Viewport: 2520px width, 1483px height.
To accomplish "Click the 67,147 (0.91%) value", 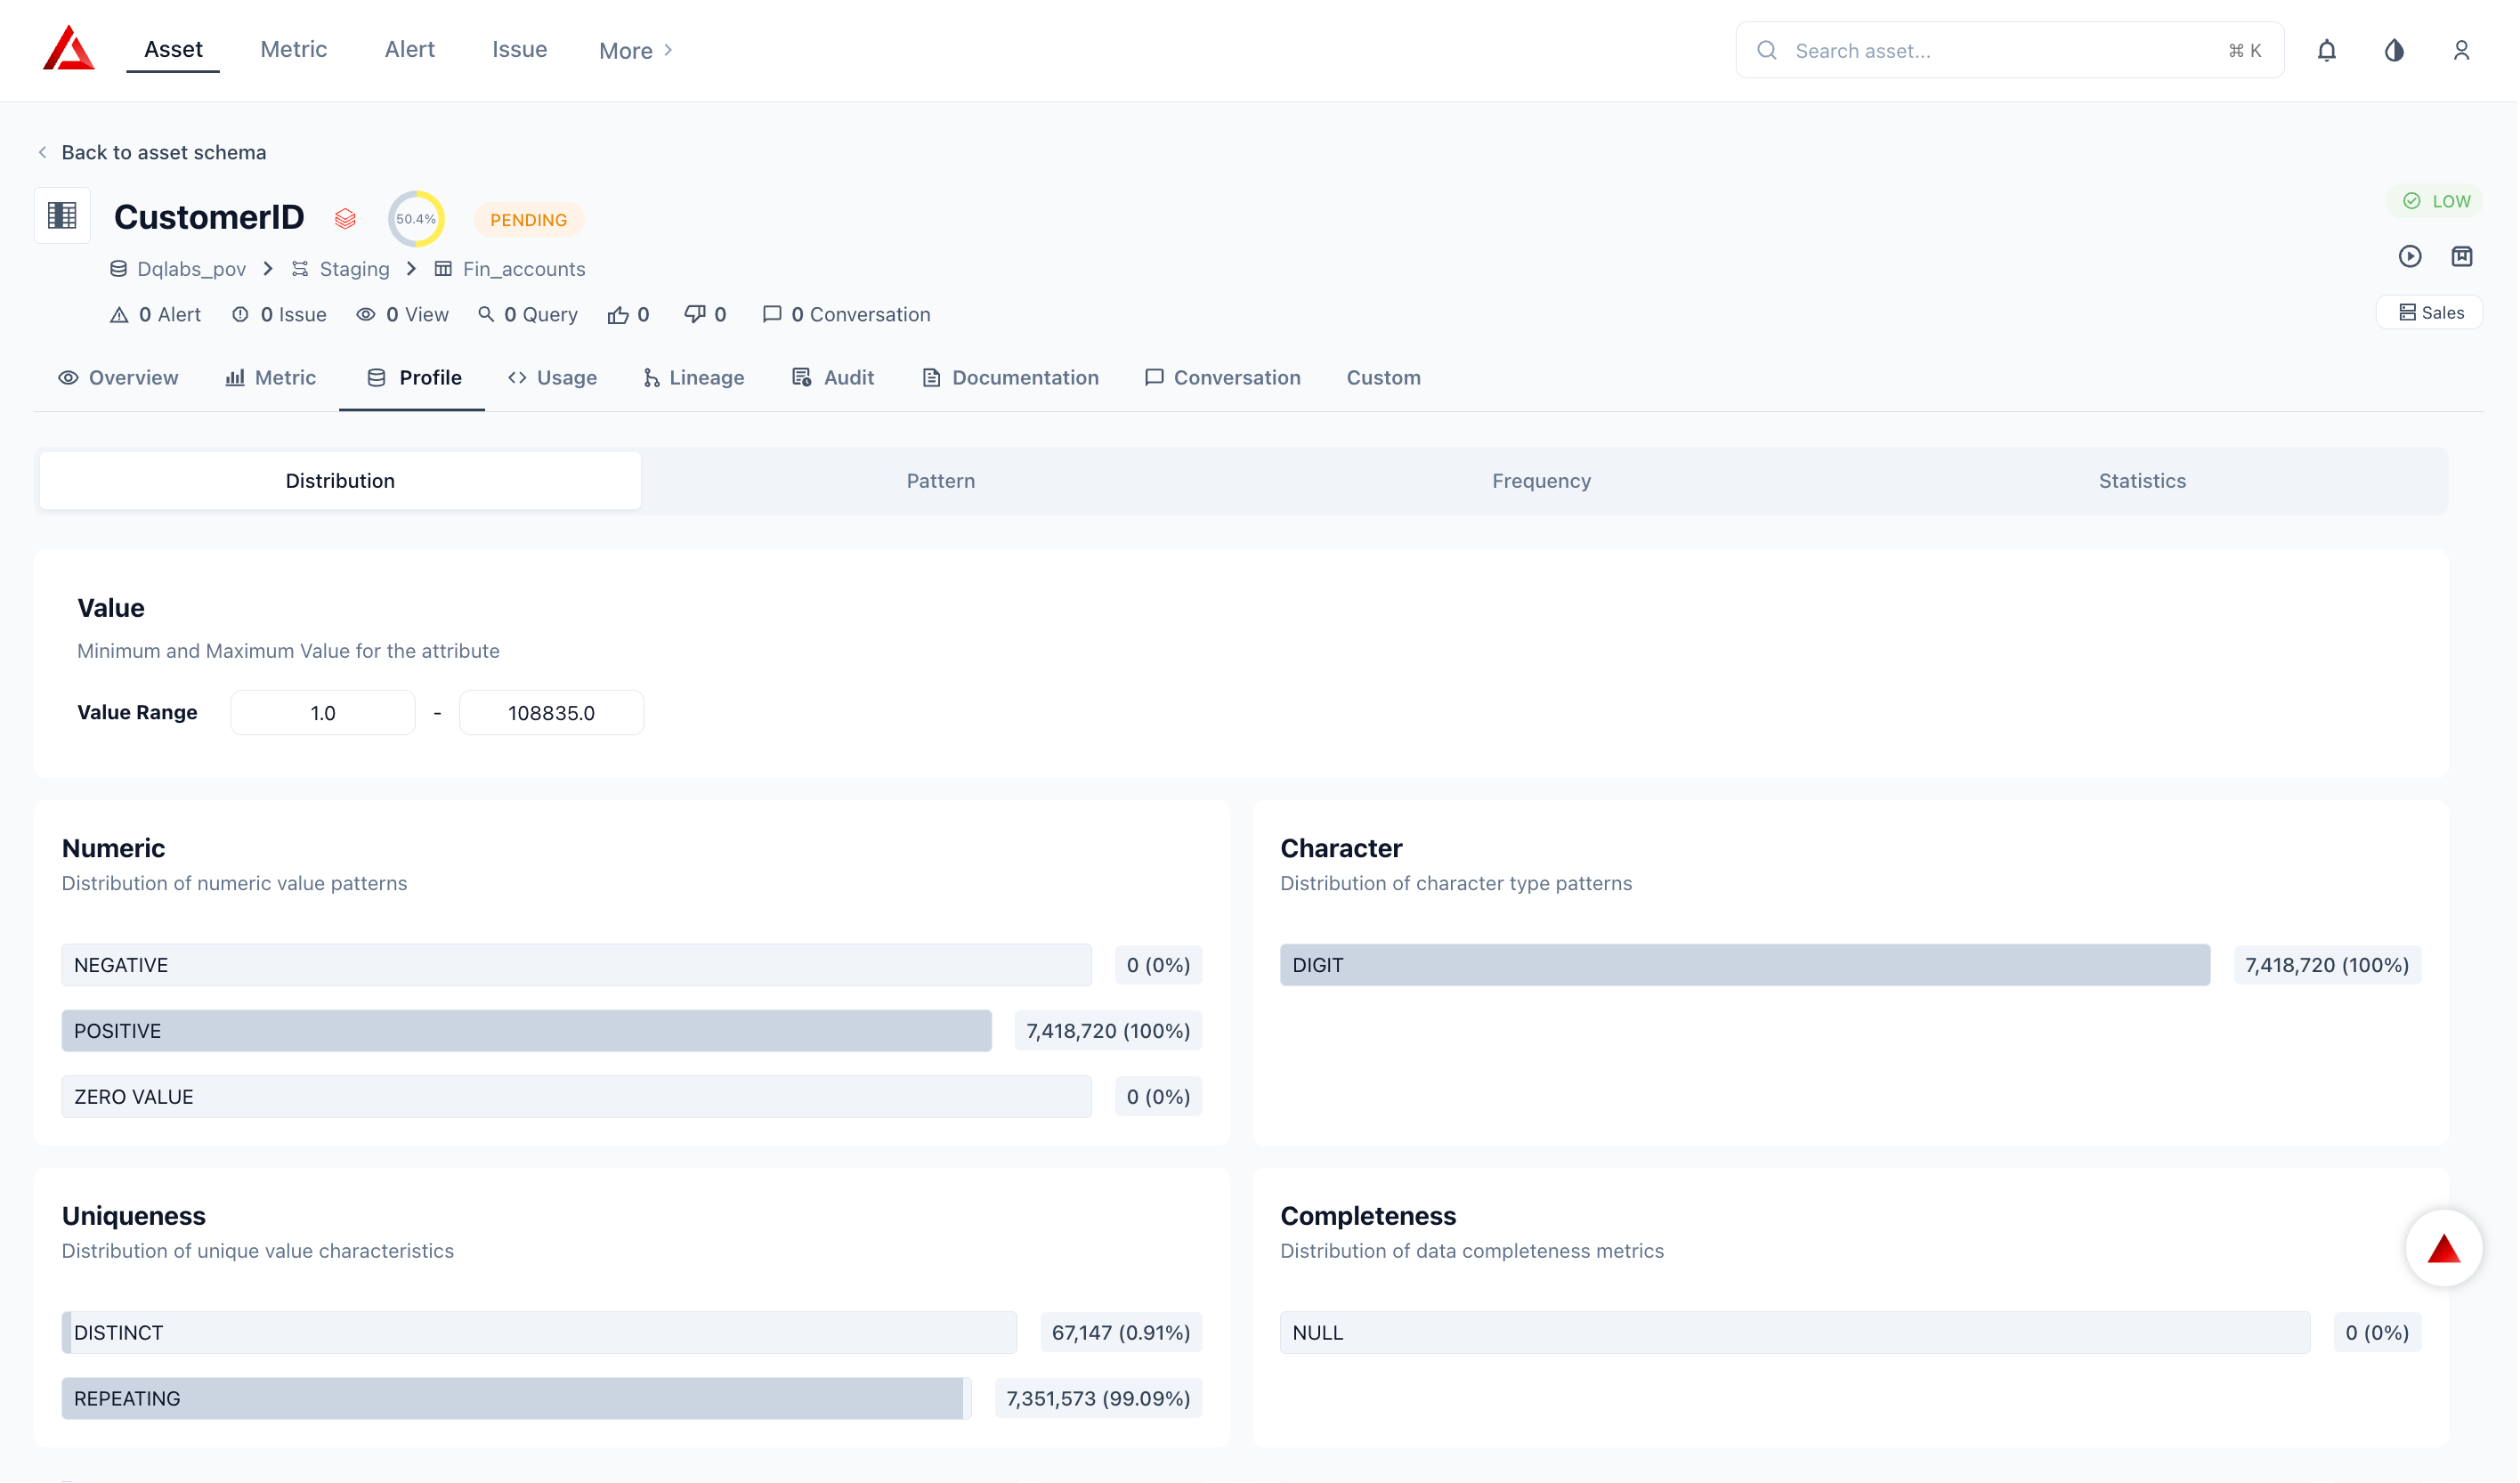I will pos(1122,1333).
